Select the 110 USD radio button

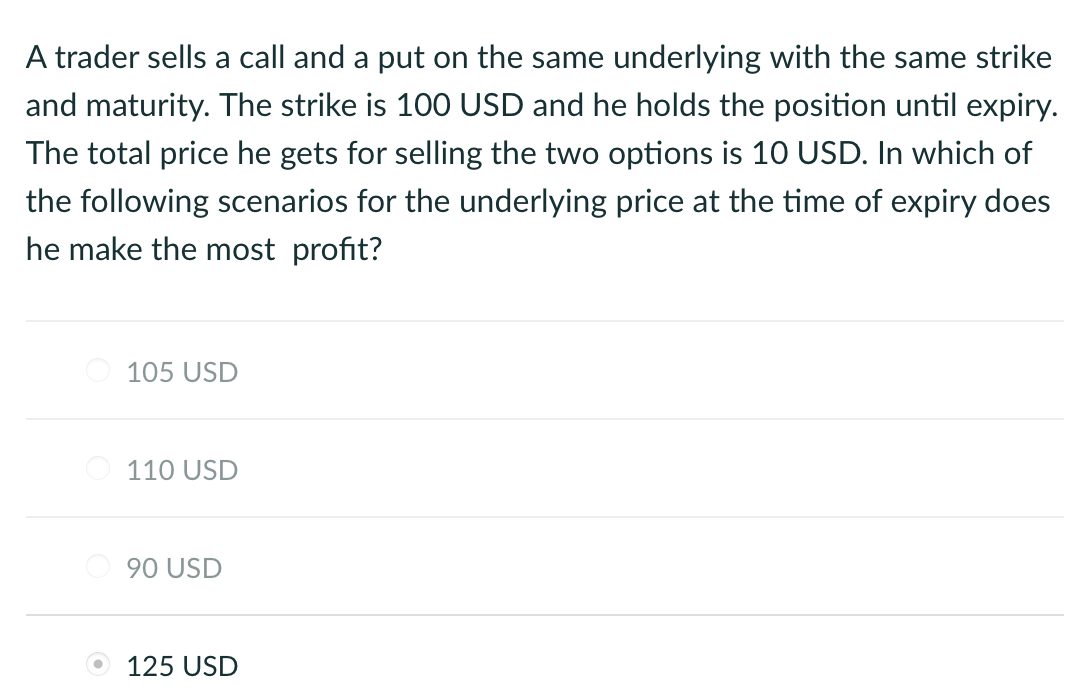97,469
